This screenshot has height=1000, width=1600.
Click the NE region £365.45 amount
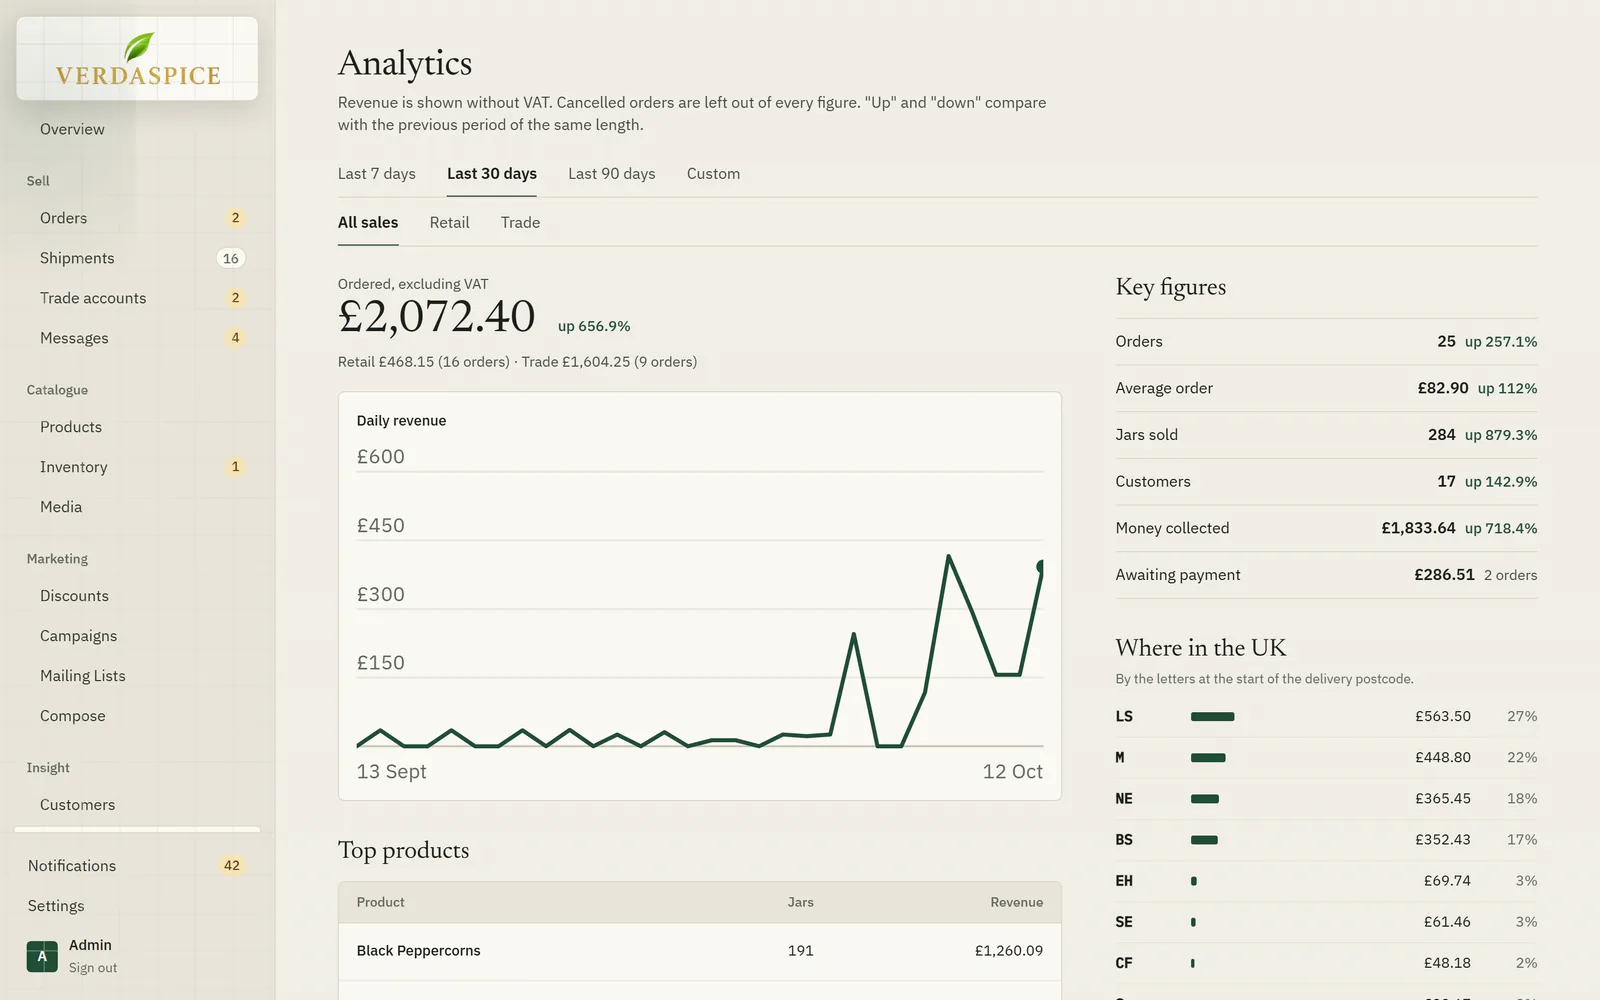tap(1443, 799)
